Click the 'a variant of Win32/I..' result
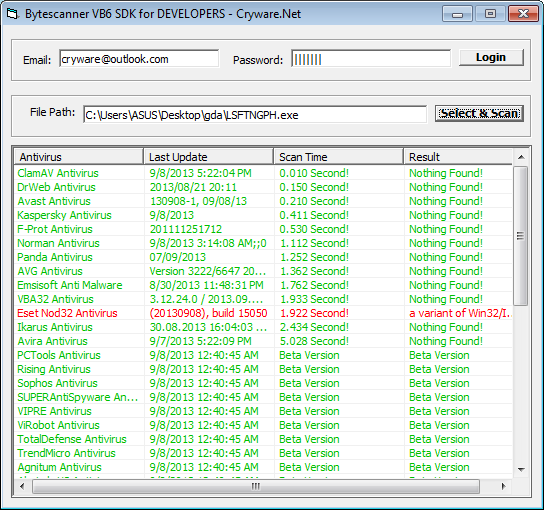 460,313
